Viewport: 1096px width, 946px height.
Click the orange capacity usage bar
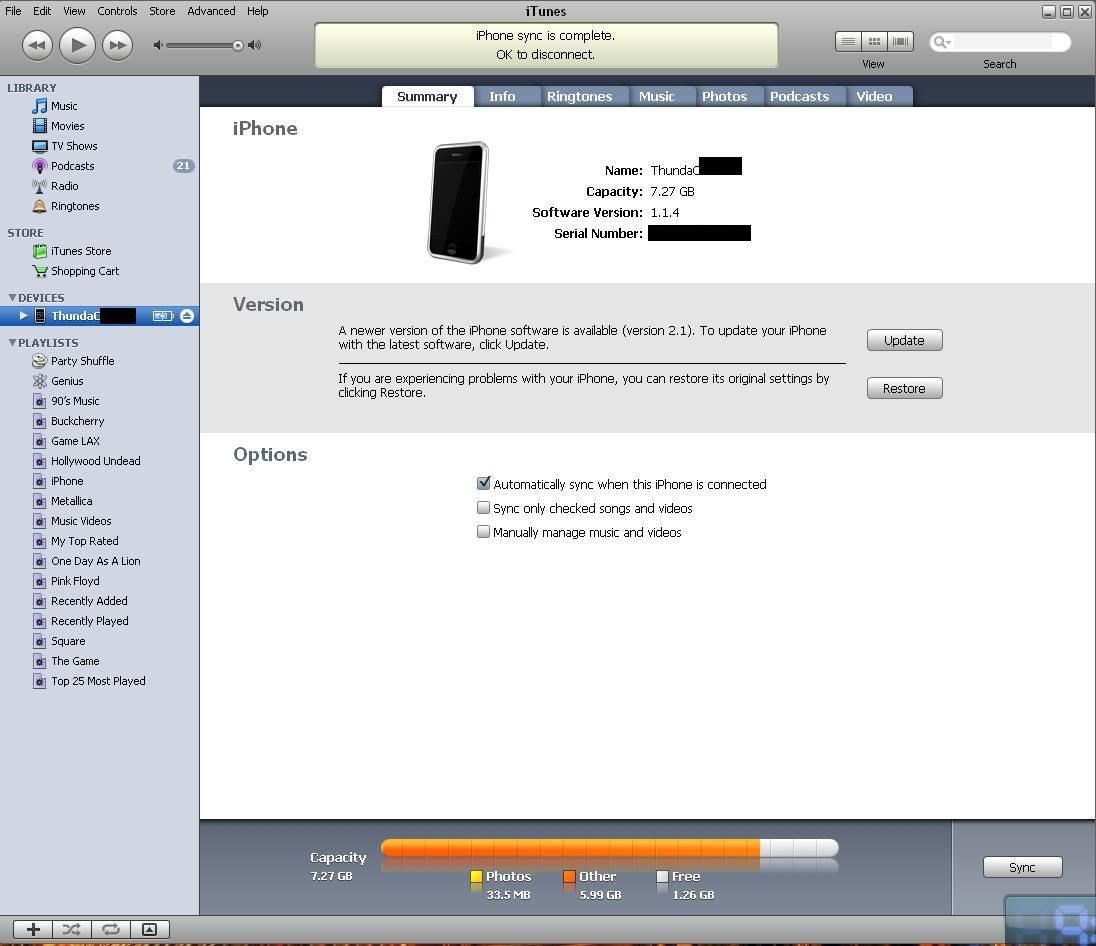coord(570,848)
